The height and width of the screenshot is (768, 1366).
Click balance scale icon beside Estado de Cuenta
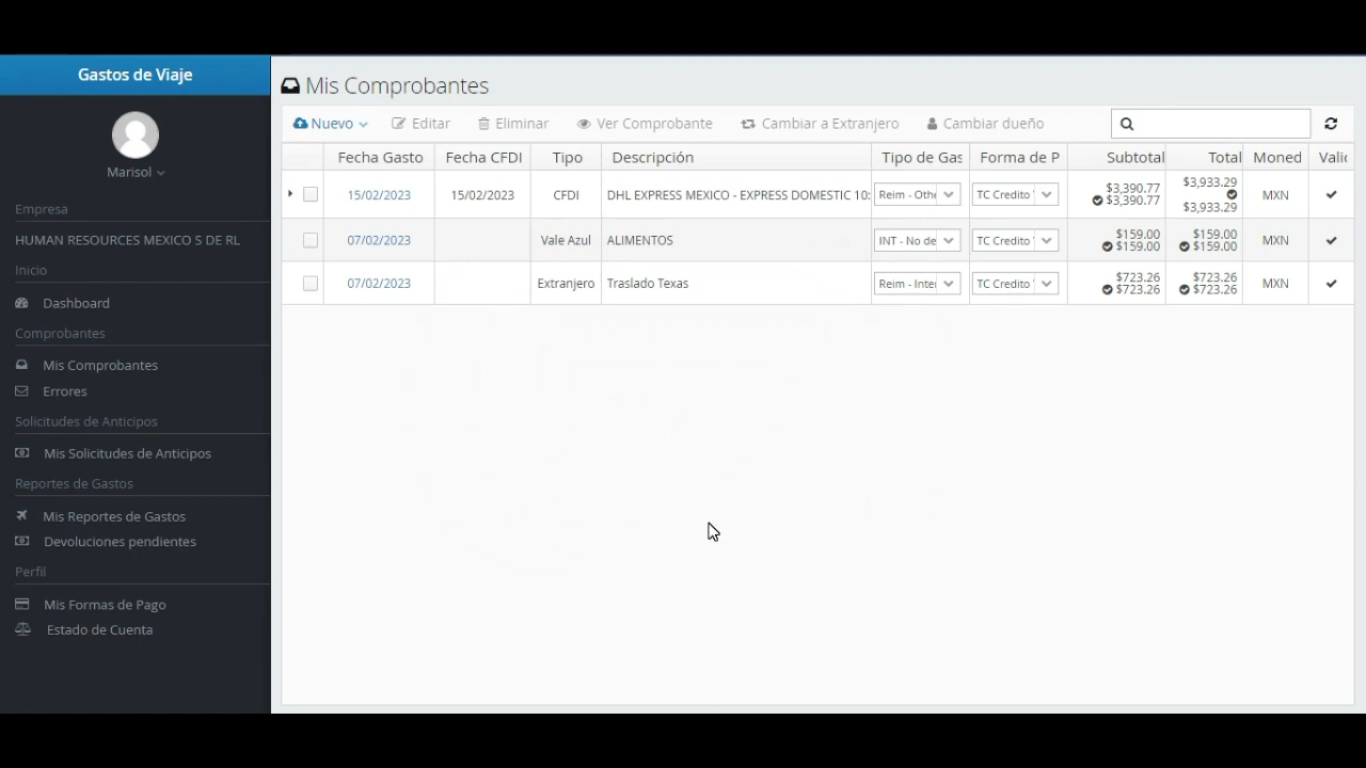click(x=23, y=629)
